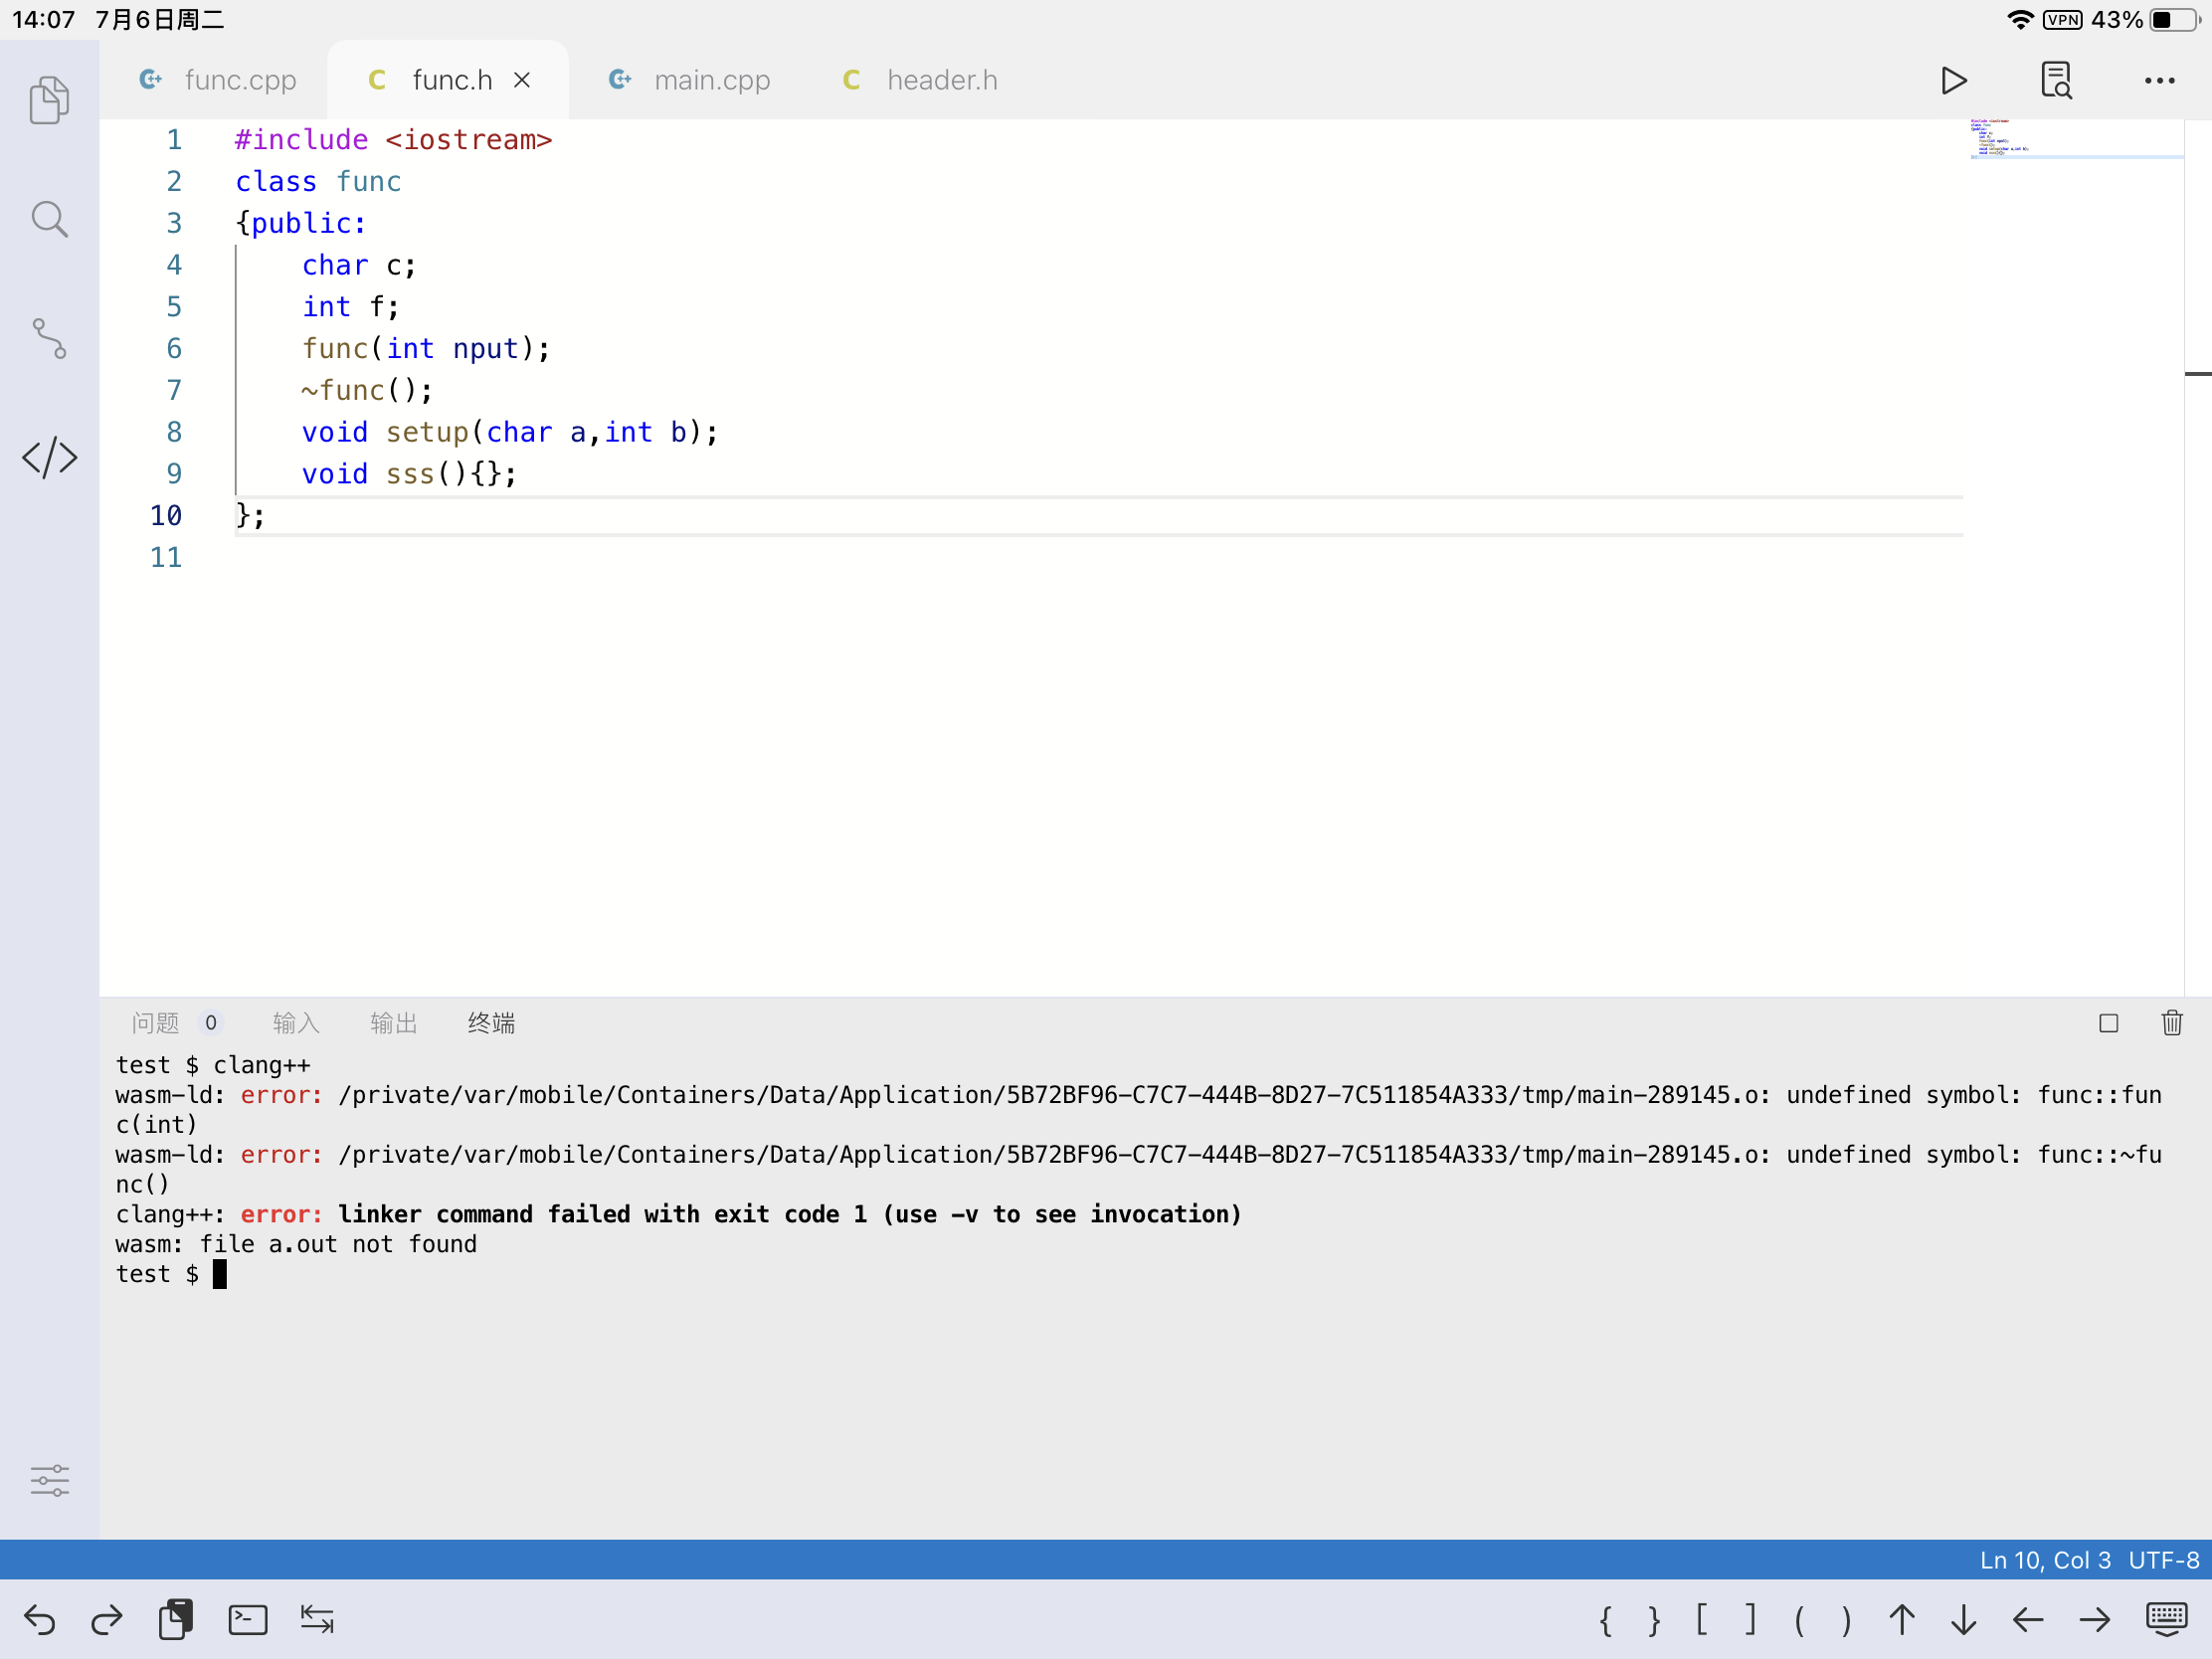Switch to the func.cpp tab
Viewport: 2212px width, 1659px height.
tap(219, 80)
